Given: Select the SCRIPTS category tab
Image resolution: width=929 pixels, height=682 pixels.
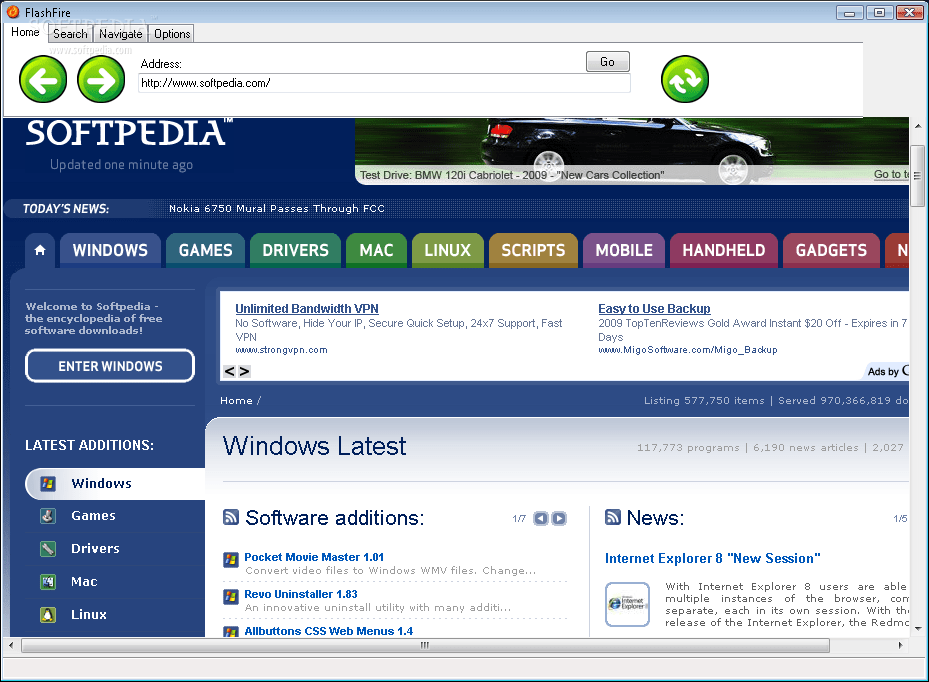Looking at the screenshot, I should (x=533, y=250).
